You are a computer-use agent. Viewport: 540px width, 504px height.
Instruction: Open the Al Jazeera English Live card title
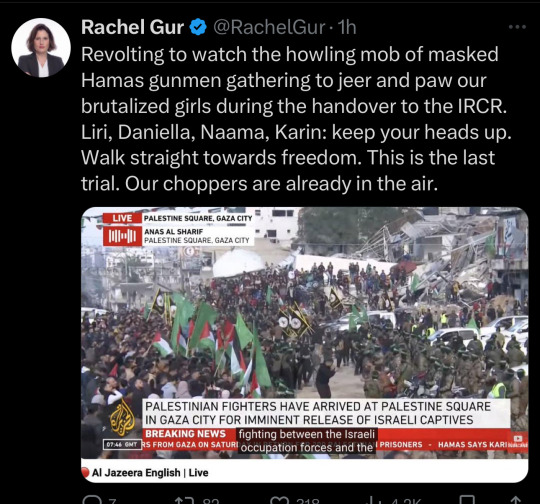[150, 472]
